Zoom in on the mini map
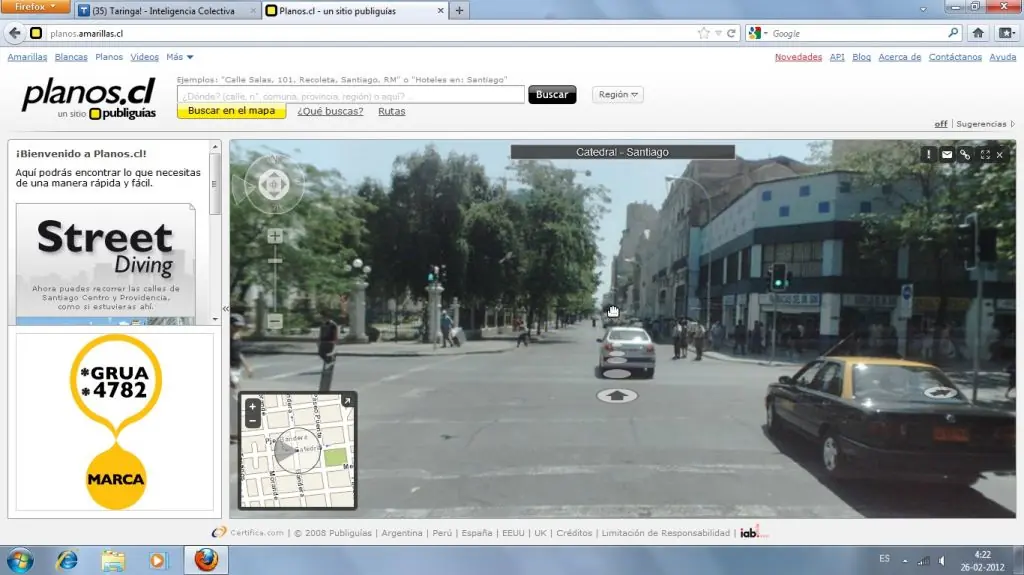The width and height of the screenshot is (1024, 575). pos(252,406)
